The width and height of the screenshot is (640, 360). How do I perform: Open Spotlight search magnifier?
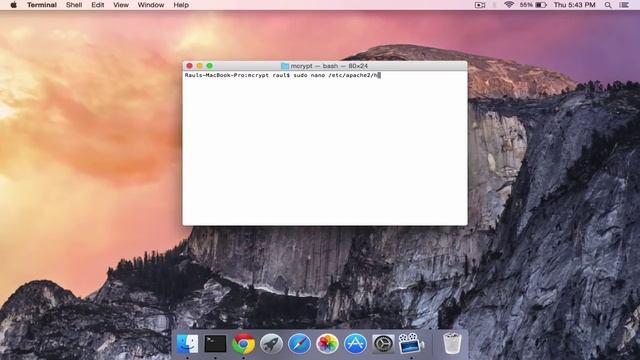tap(608, 5)
